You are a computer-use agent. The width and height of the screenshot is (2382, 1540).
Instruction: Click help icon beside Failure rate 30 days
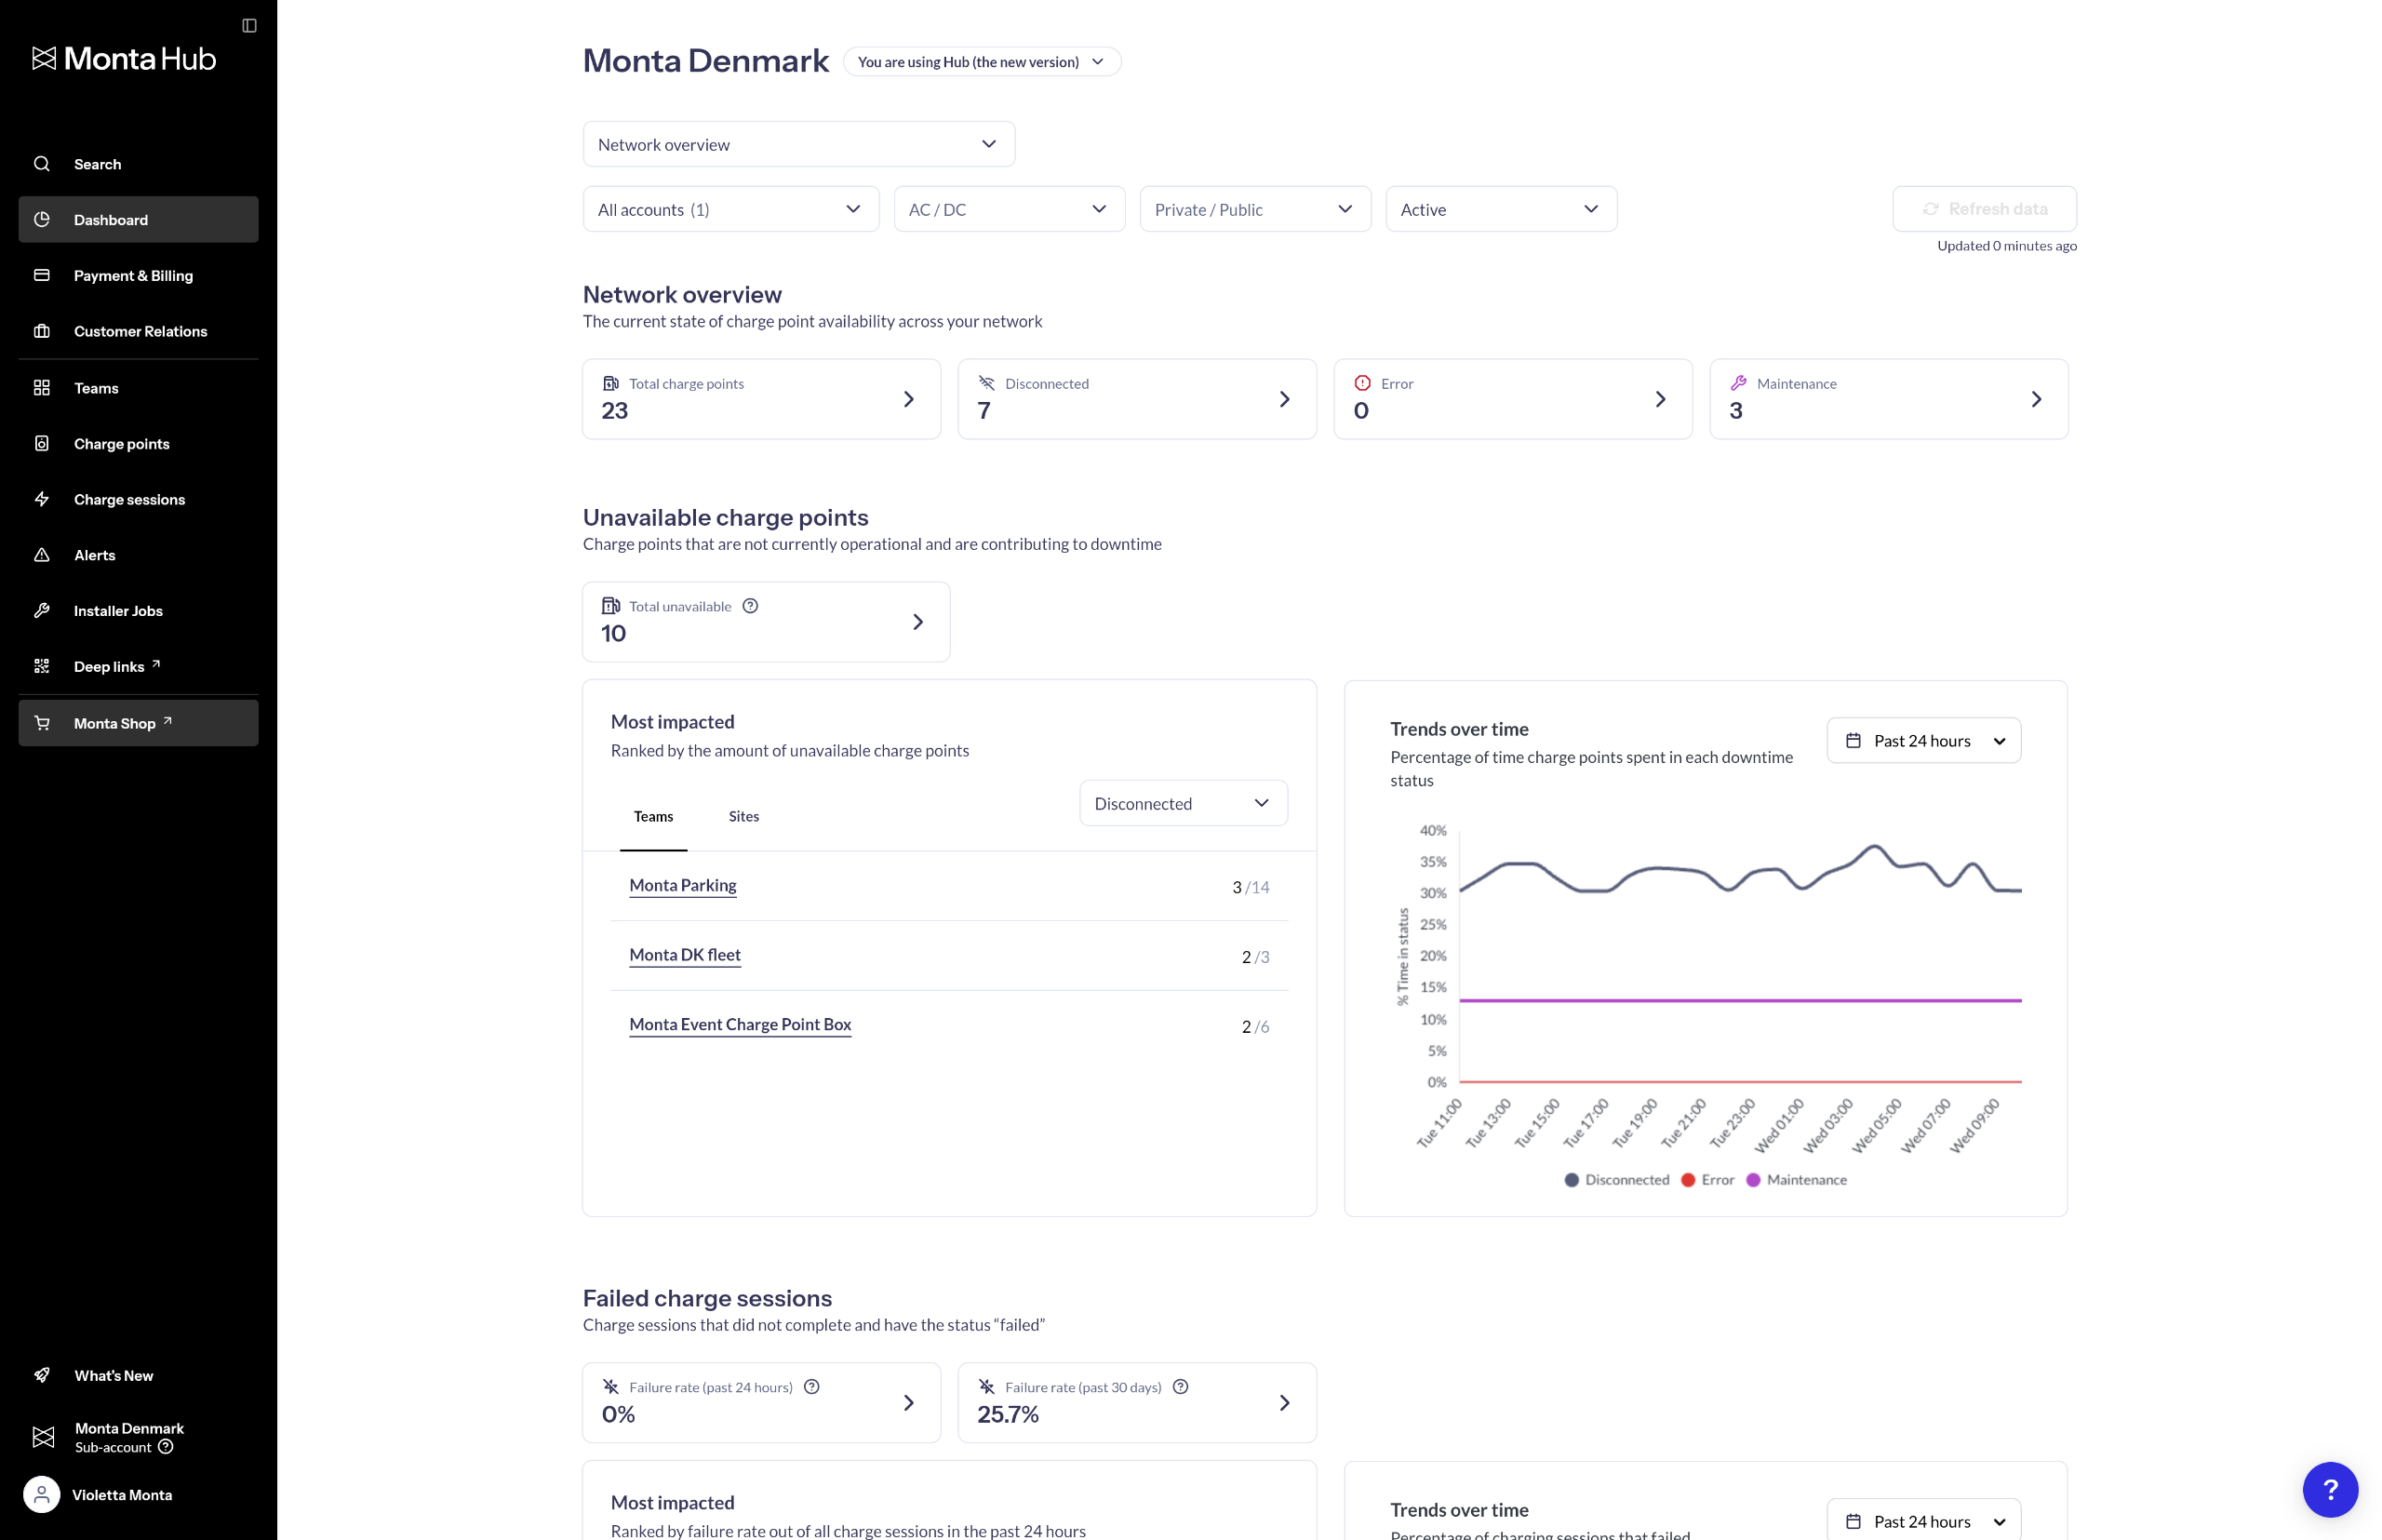tap(1180, 1387)
